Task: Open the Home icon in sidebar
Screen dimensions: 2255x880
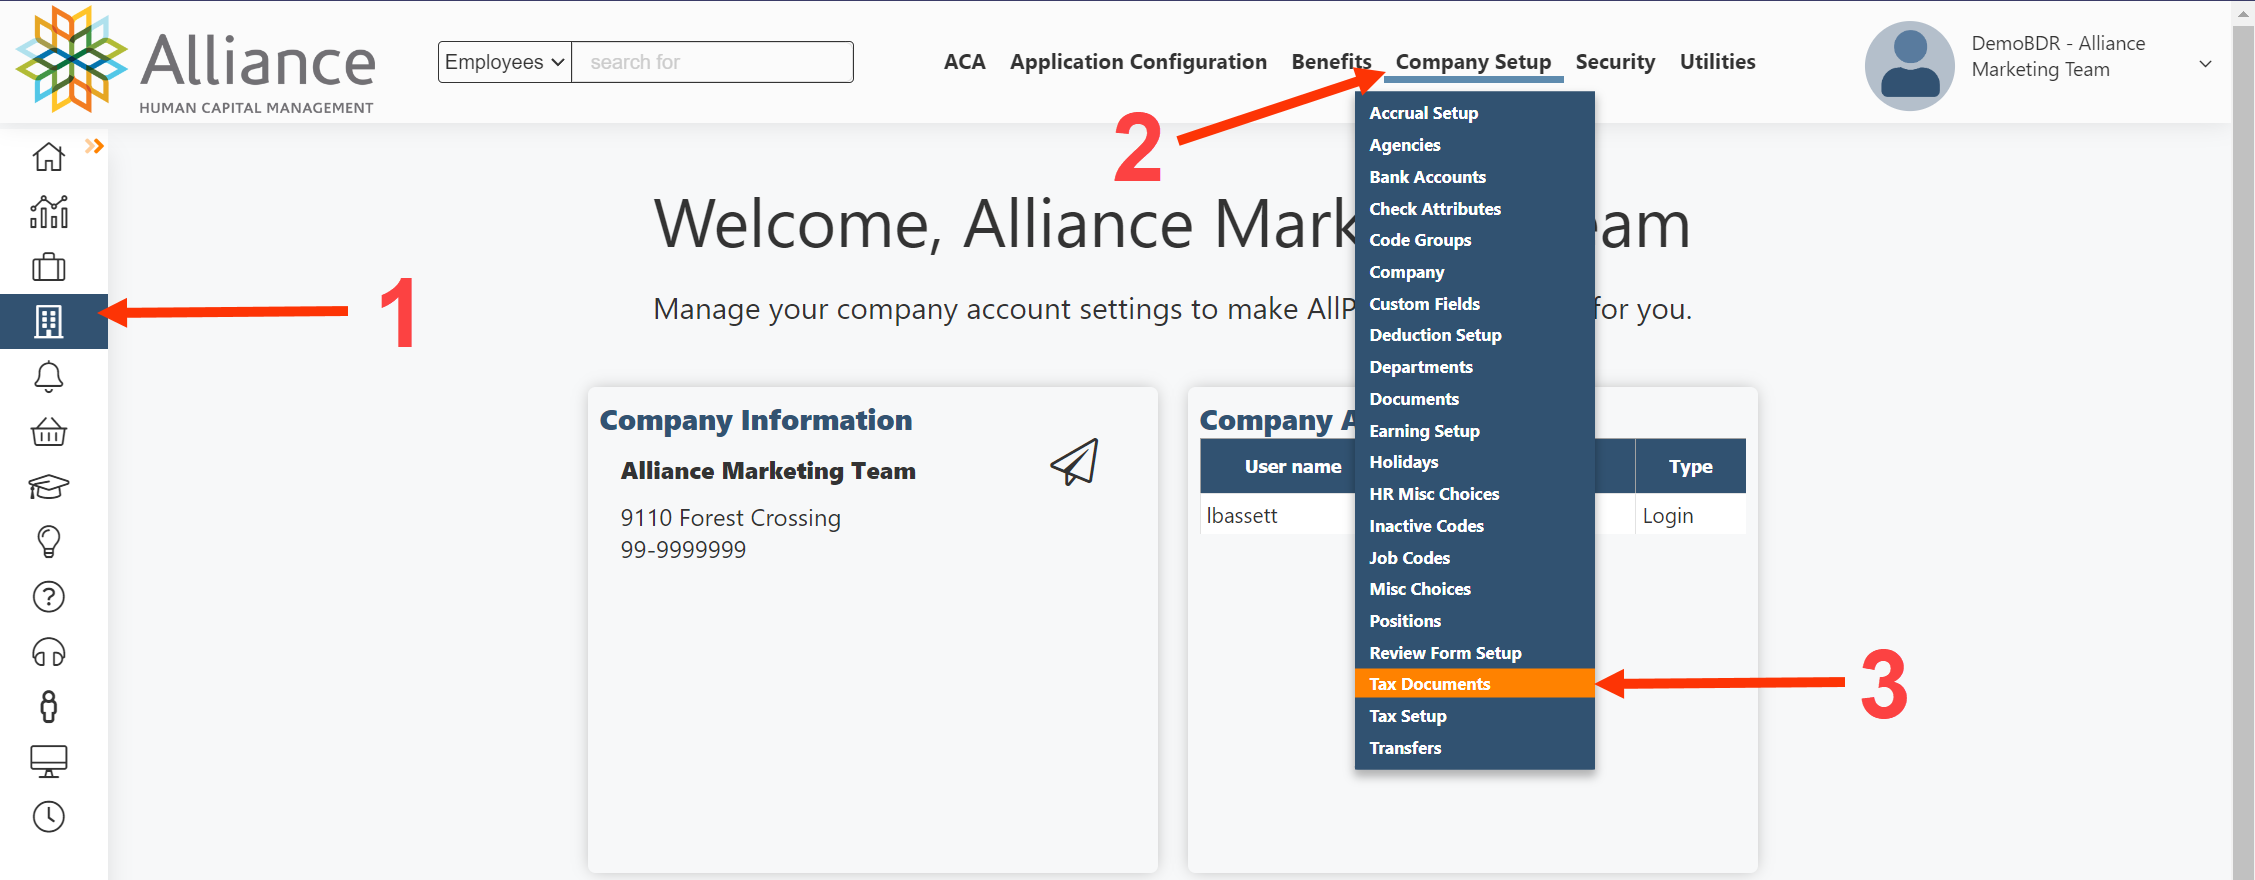Action: pos(48,157)
